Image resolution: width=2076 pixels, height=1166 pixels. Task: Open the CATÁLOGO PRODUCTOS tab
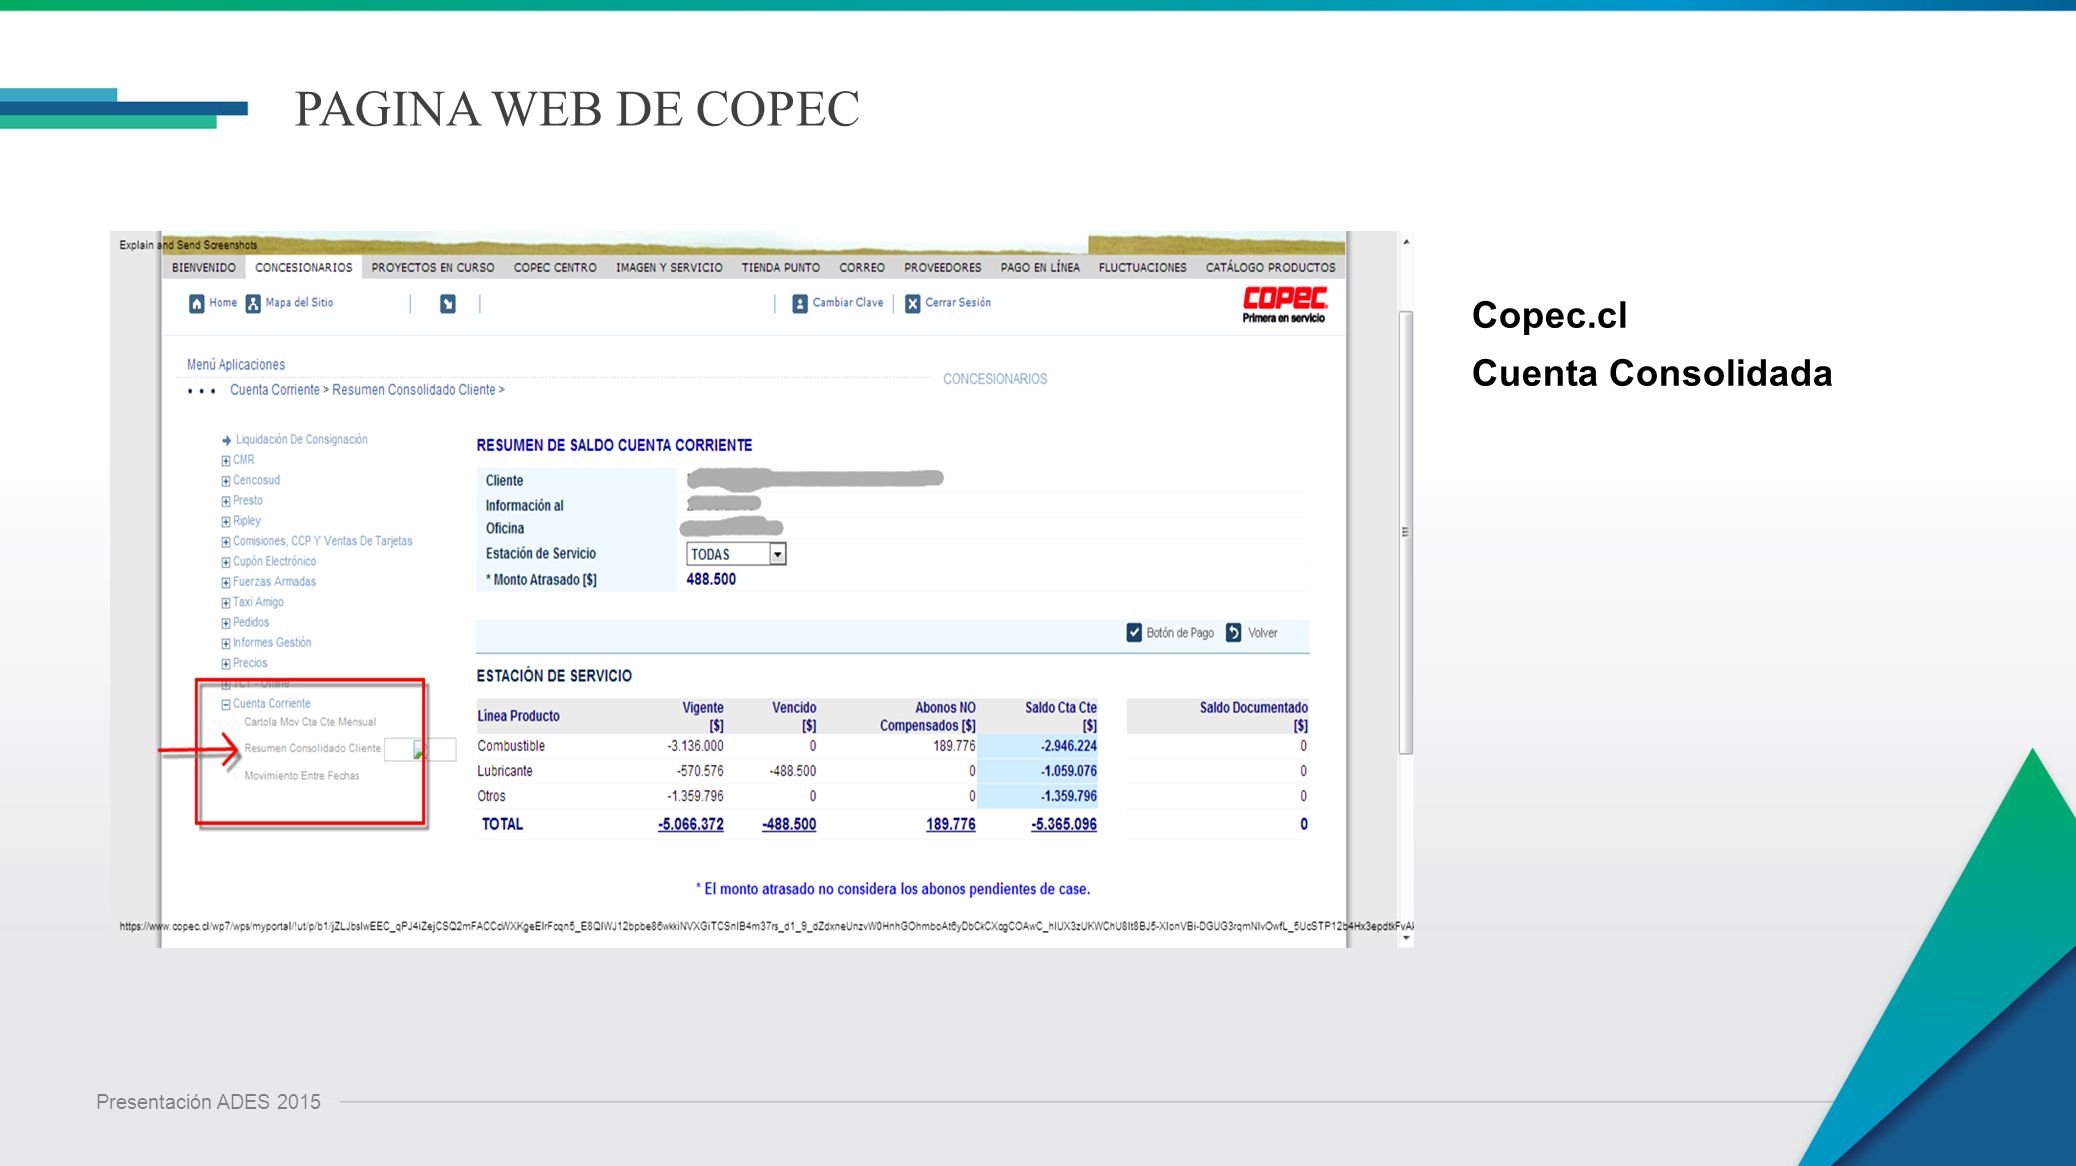1271,268
